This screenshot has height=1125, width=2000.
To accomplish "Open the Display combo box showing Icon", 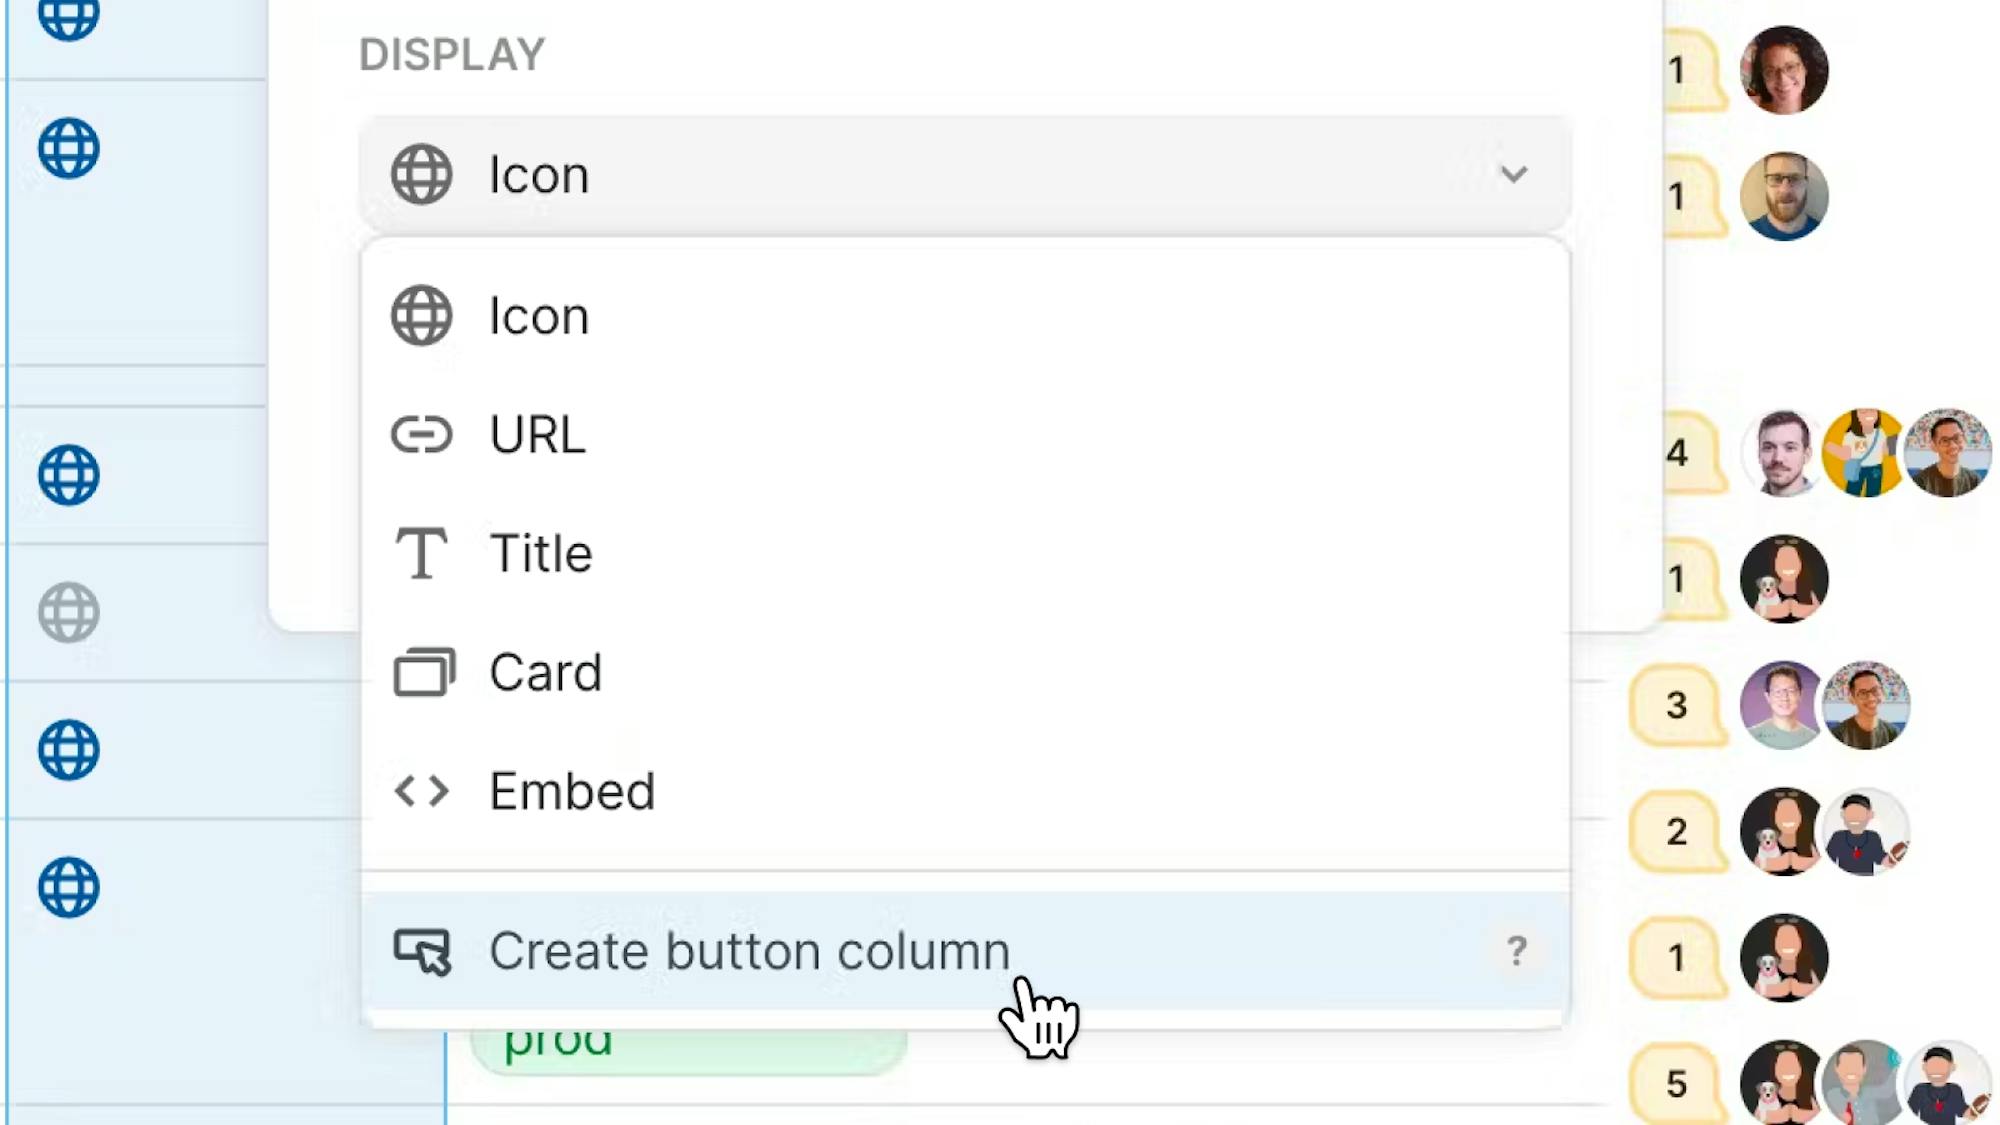I will (x=964, y=175).
